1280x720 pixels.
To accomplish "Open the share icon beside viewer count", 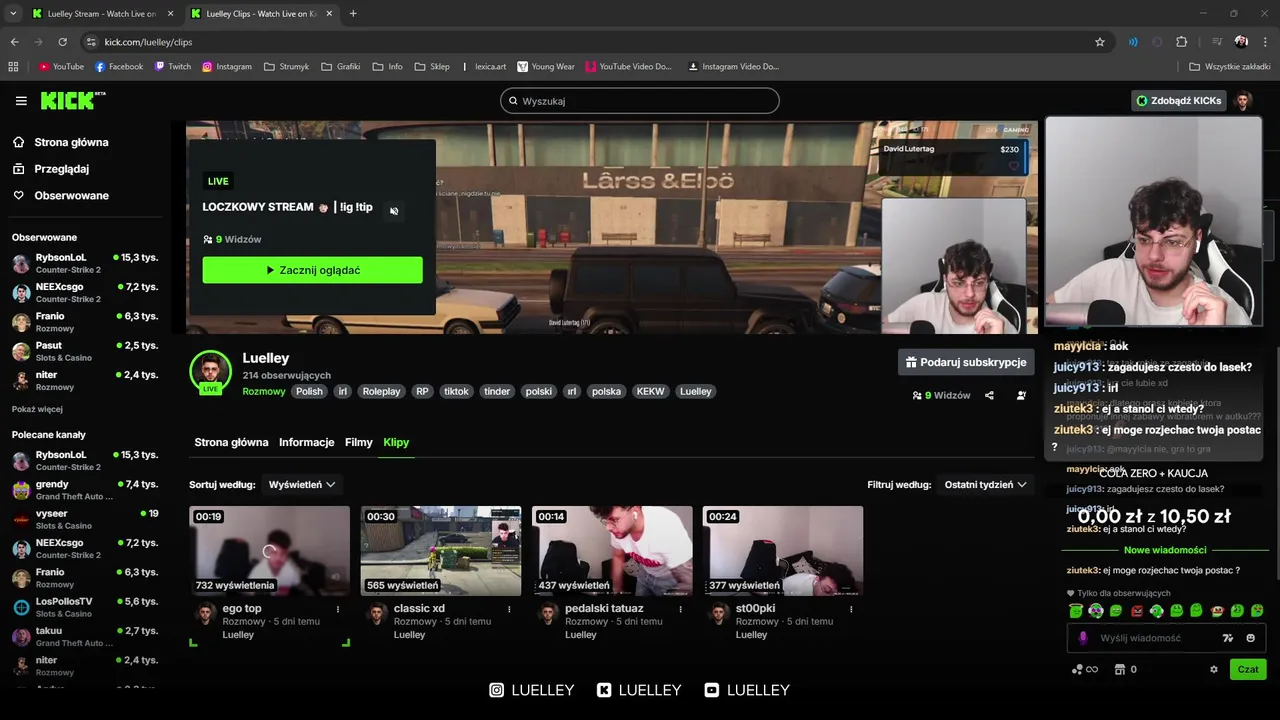I will coord(989,395).
